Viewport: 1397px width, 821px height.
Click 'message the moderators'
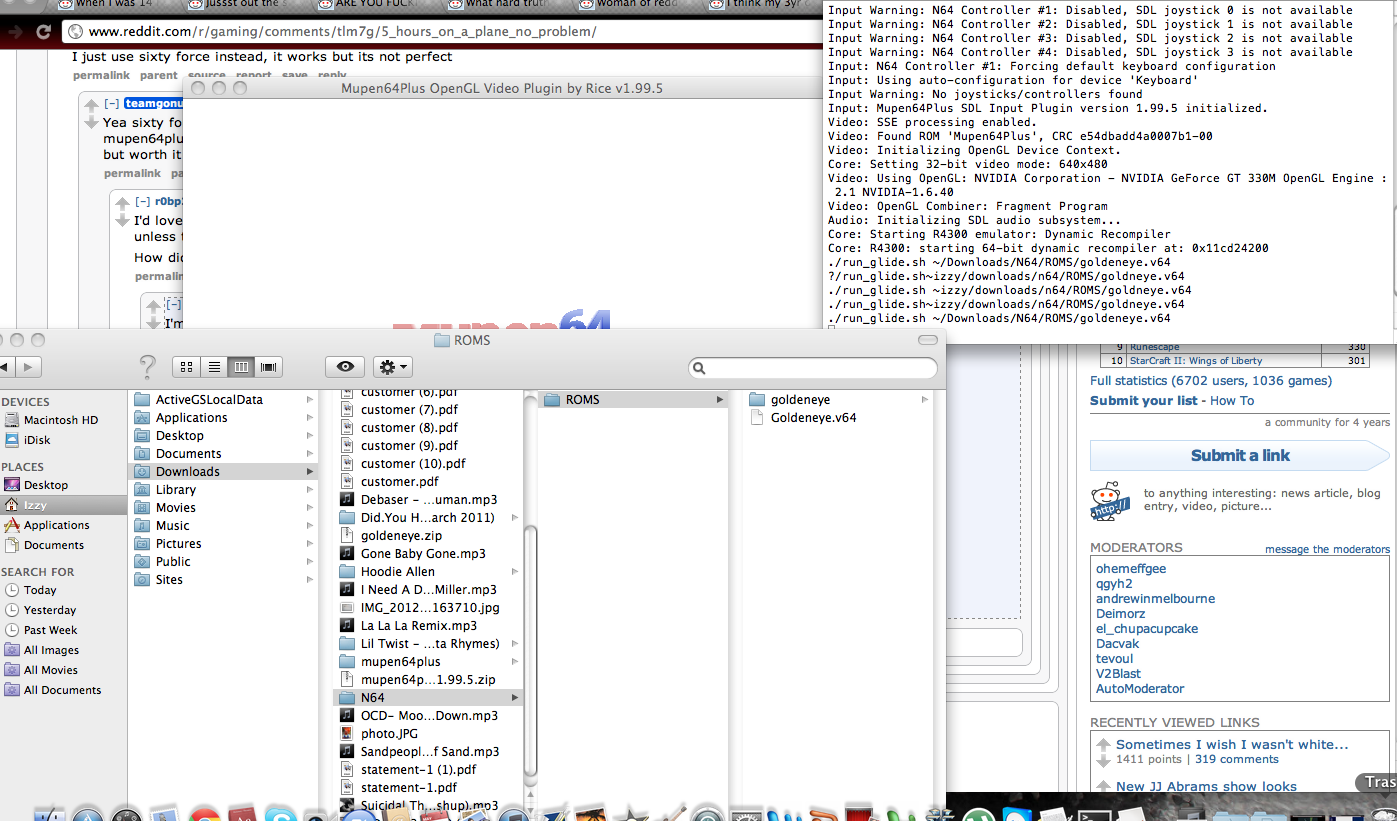1327,549
